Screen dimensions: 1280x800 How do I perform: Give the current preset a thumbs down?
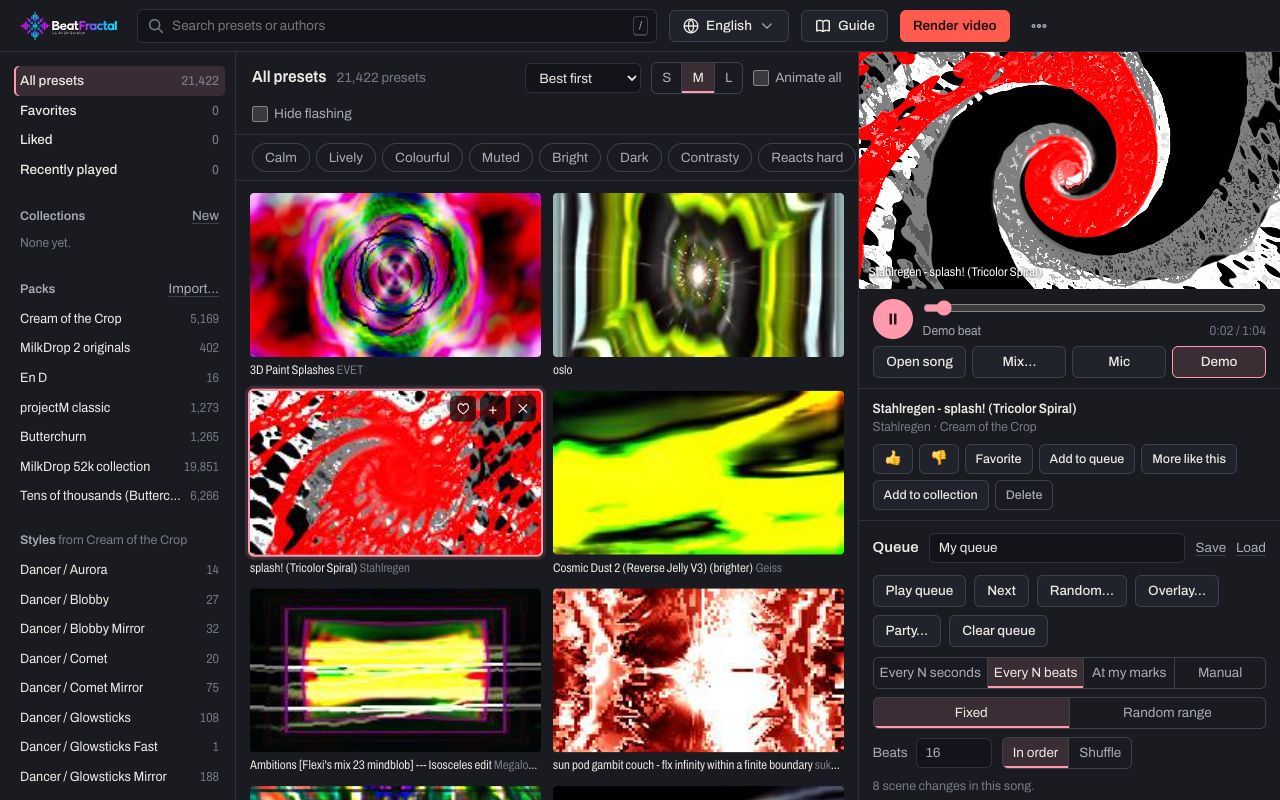click(939, 459)
